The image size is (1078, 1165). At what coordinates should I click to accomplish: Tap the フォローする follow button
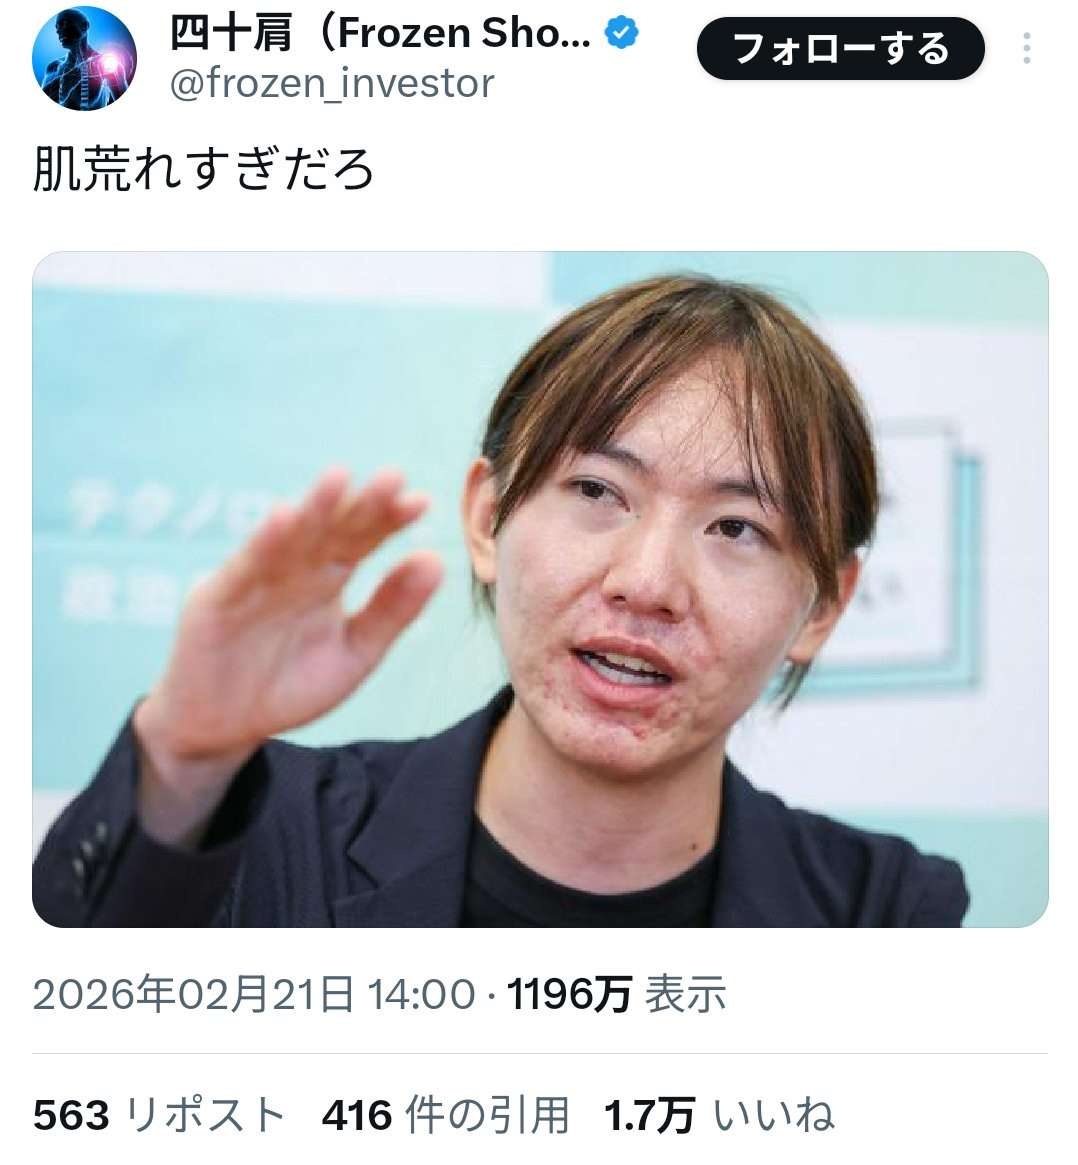[840, 48]
